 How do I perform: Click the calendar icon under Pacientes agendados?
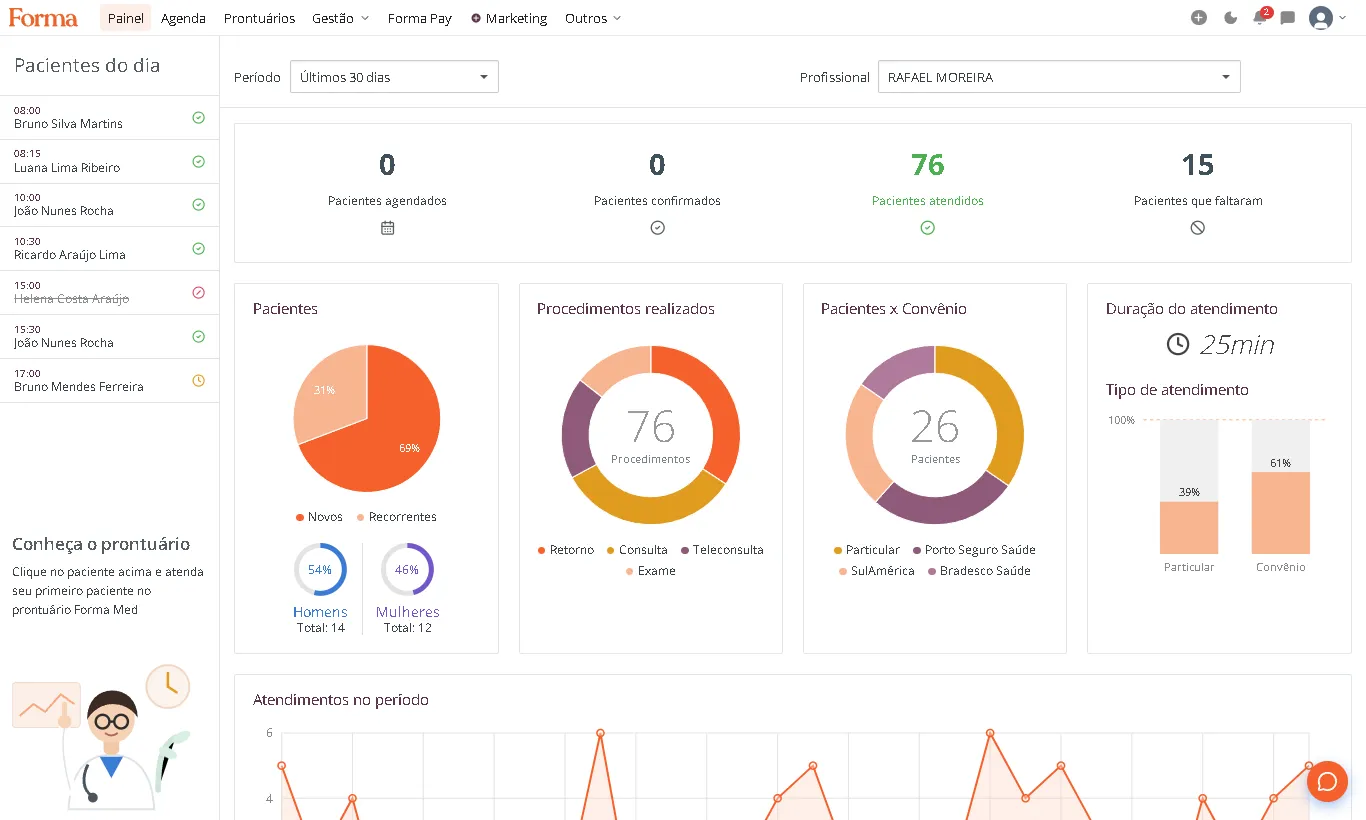(388, 228)
